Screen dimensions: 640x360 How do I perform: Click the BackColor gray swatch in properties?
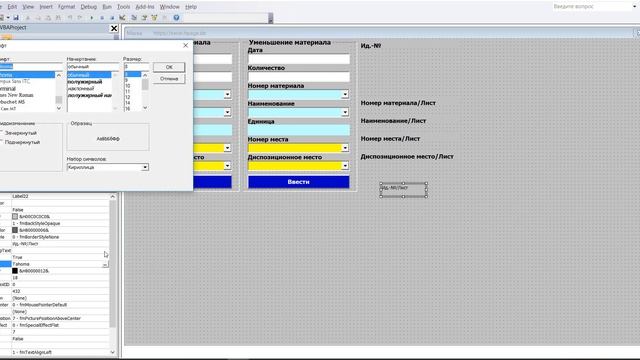pyautogui.click(x=15, y=216)
